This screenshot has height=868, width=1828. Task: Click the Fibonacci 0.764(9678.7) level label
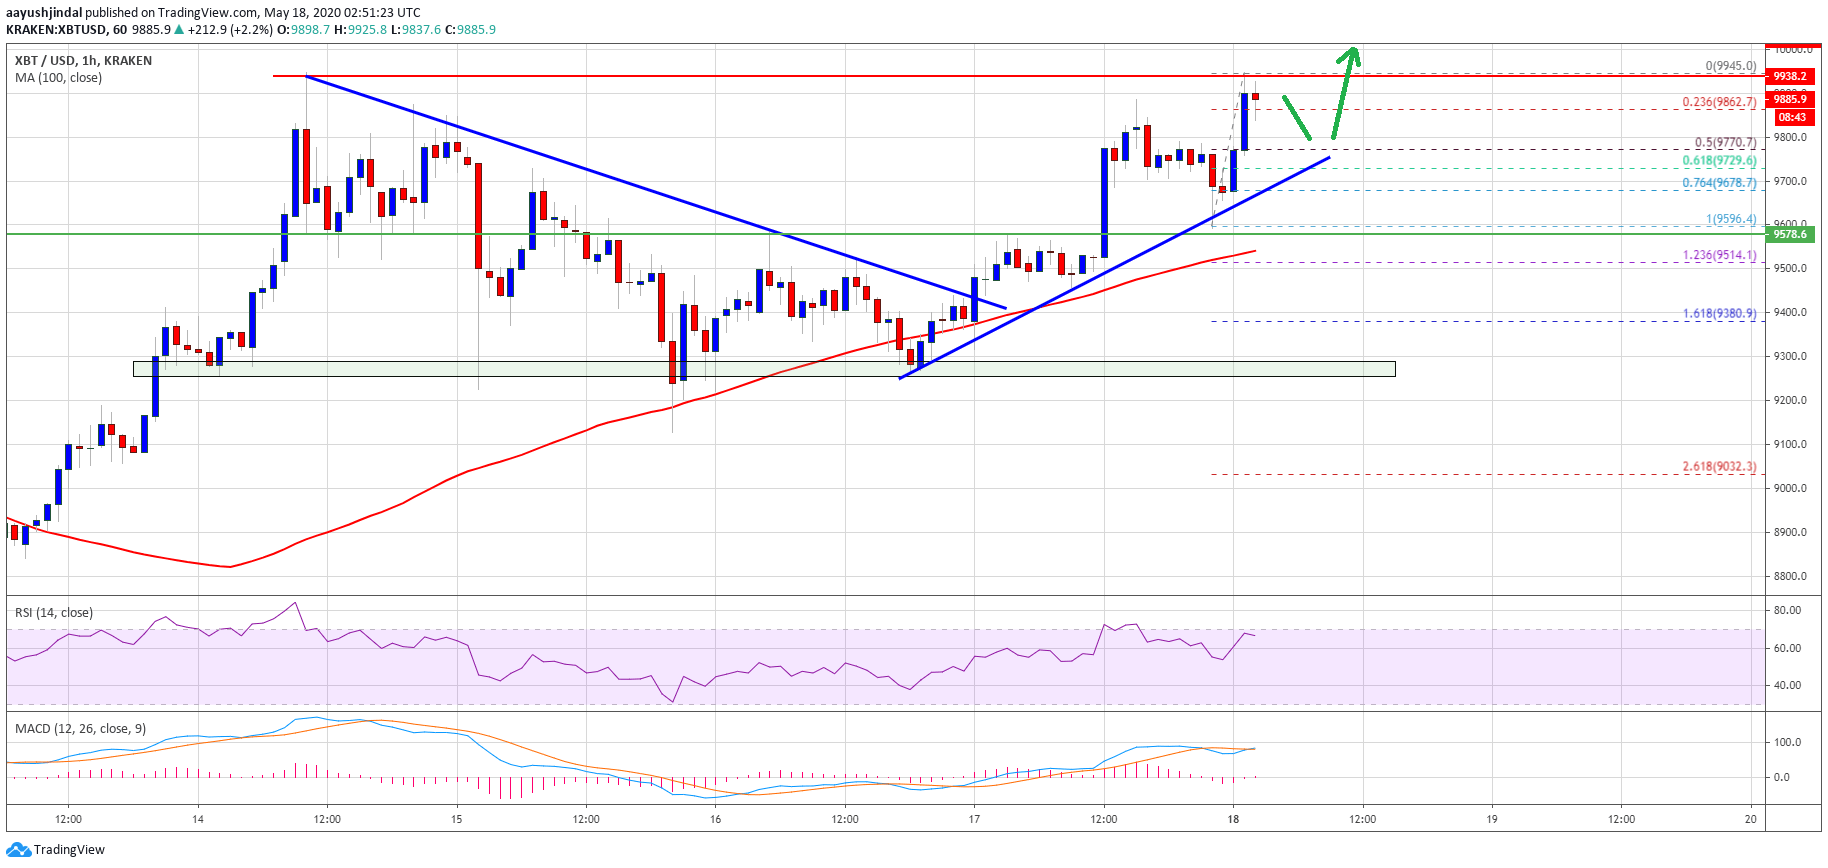pyautogui.click(x=1719, y=183)
